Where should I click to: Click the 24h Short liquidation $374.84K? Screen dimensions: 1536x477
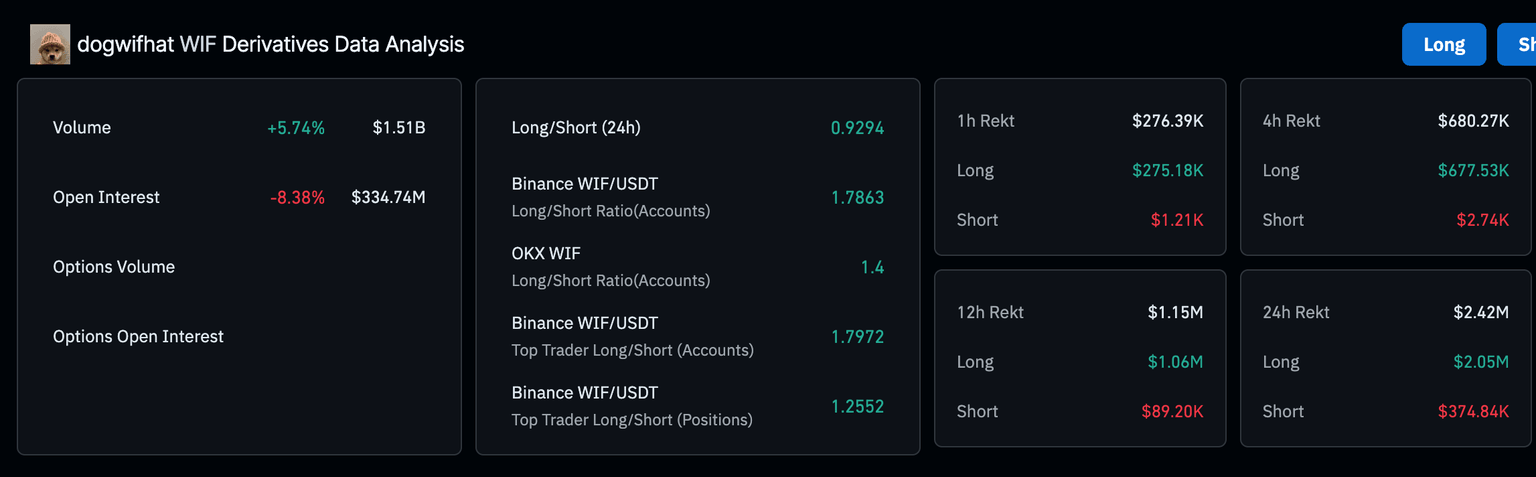pyautogui.click(x=1473, y=411)
